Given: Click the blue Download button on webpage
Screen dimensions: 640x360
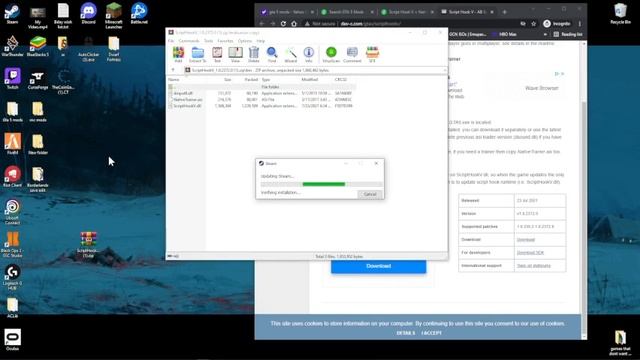Looking at the screenshot, I should (378, 266).
